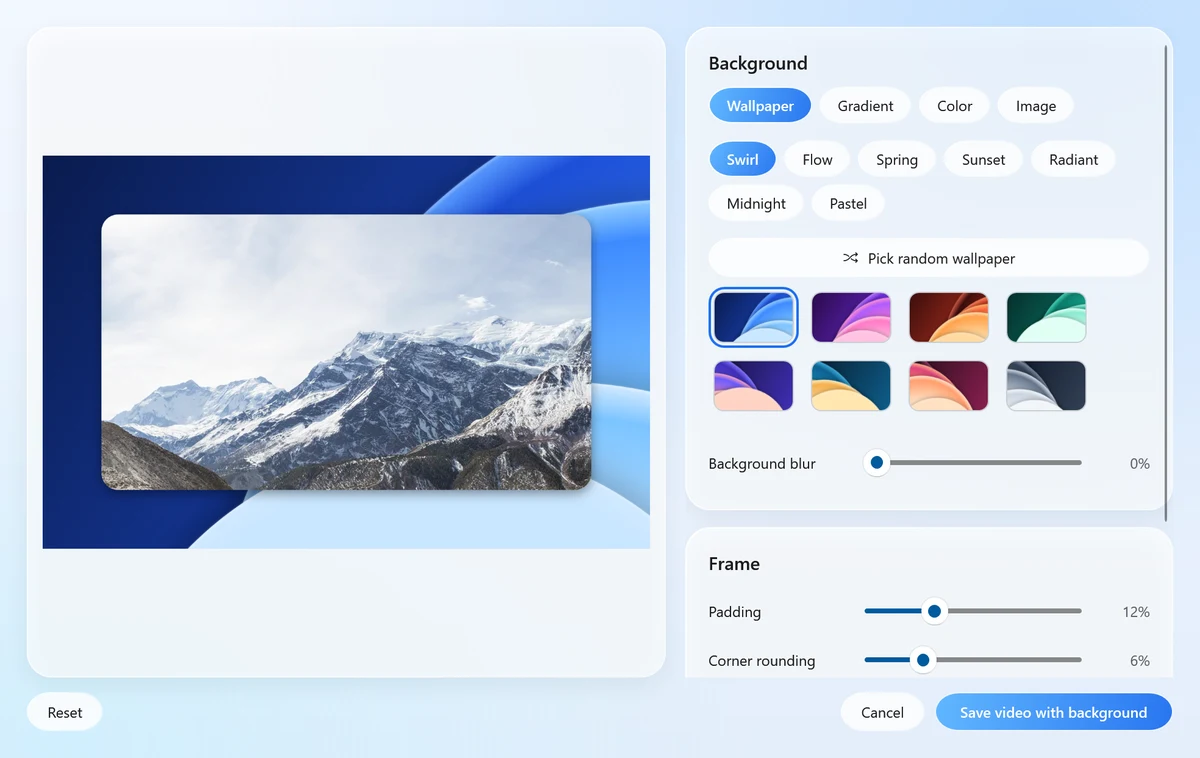Select the dark red and orange swirl thumbnail

(x=949, y=317)
